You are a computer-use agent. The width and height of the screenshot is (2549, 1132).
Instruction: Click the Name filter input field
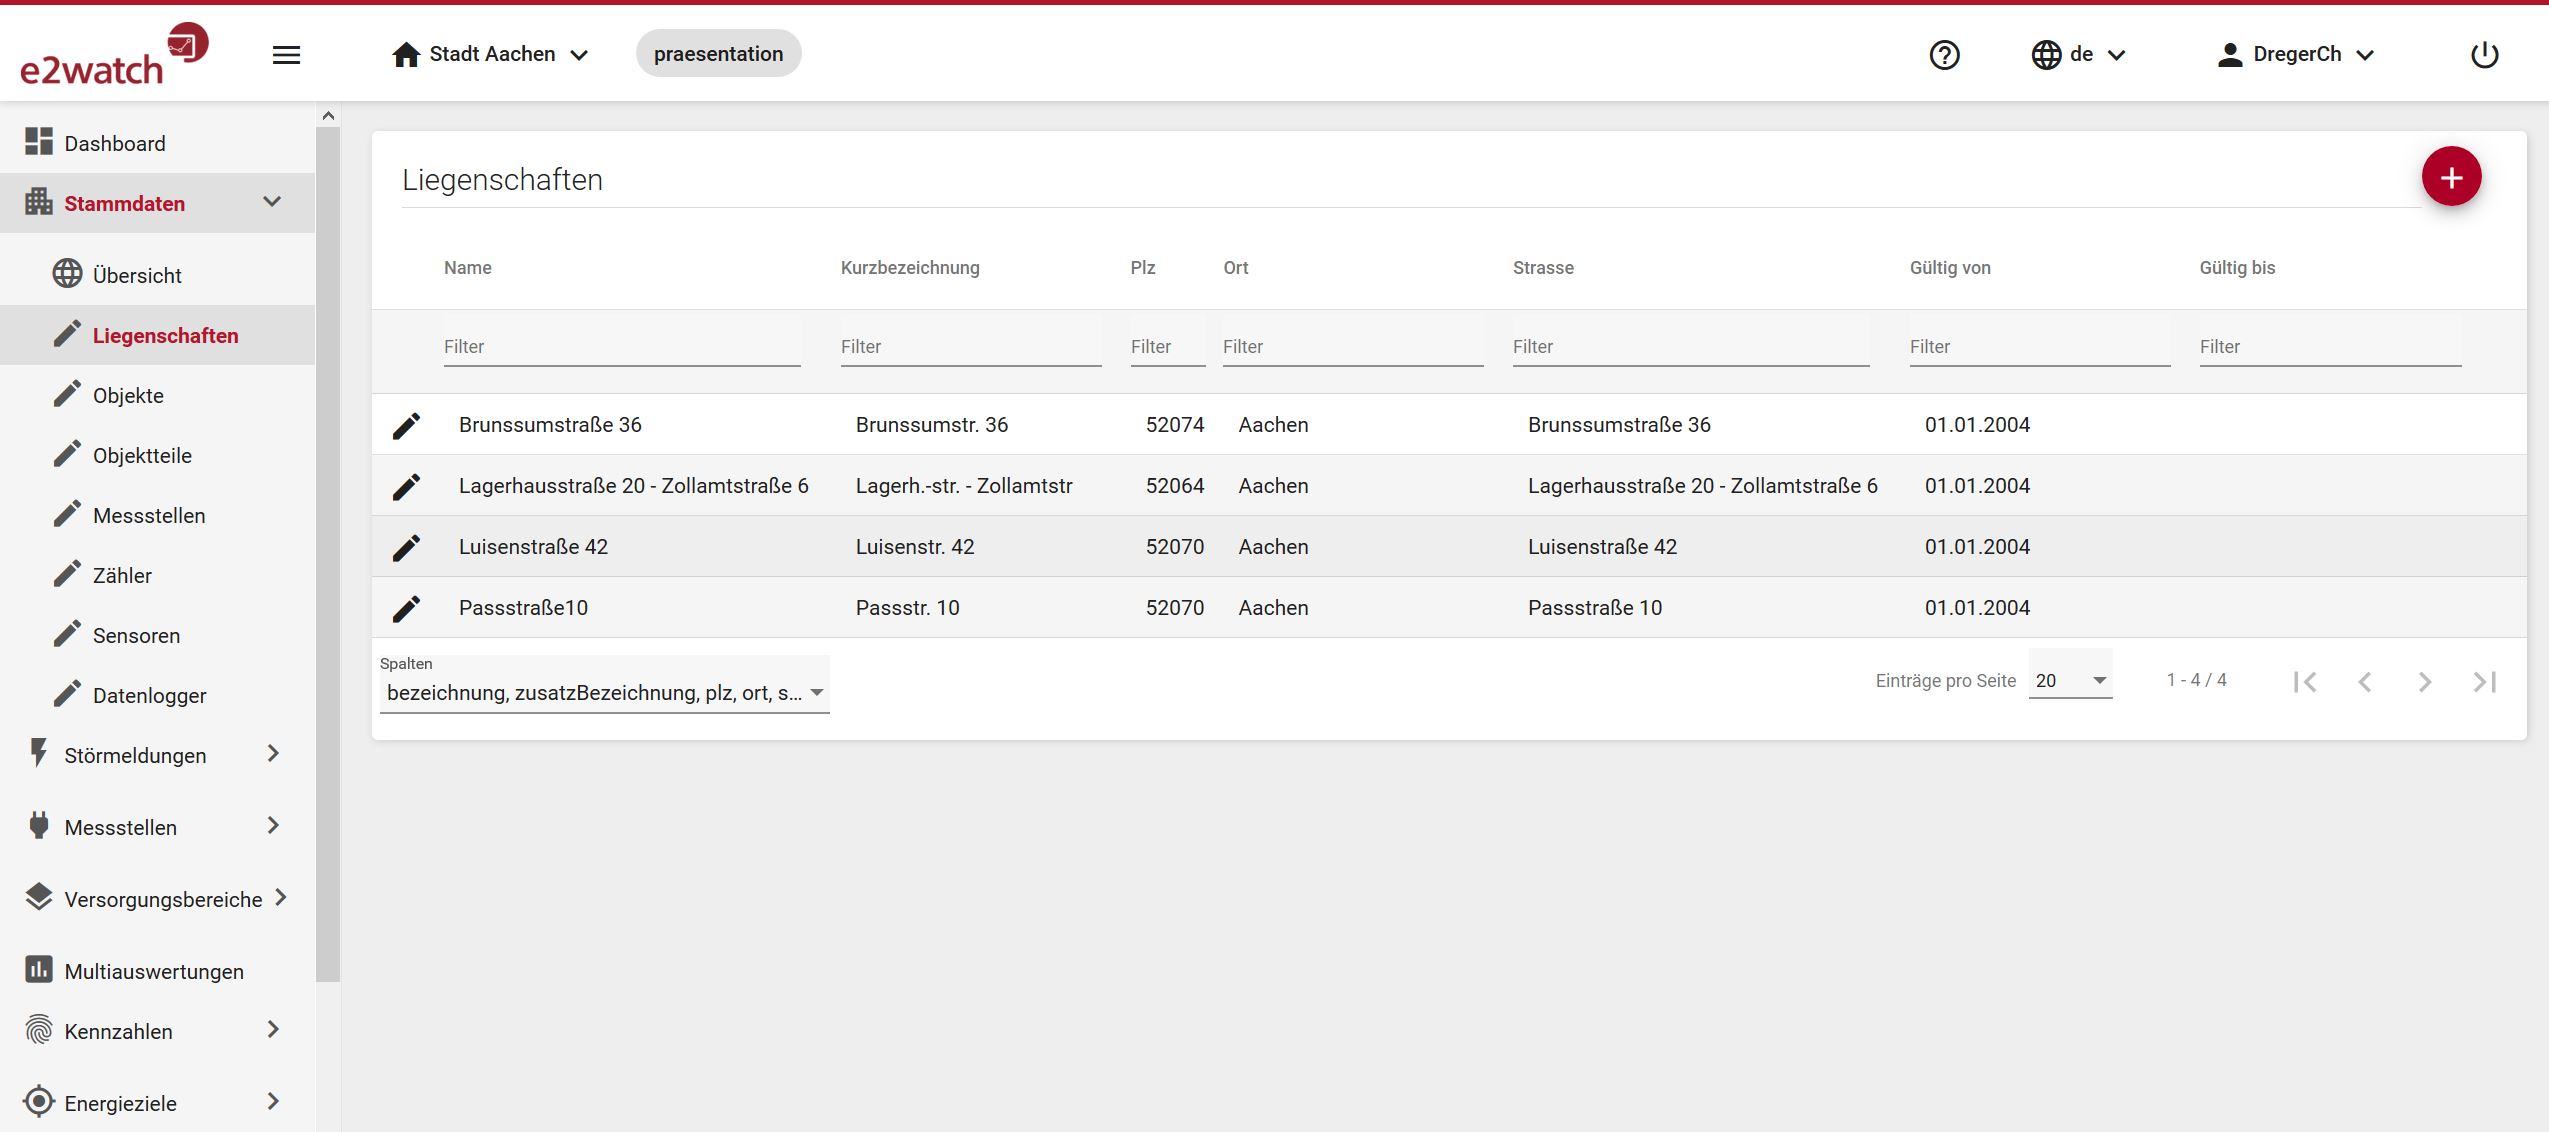point(621,346)
